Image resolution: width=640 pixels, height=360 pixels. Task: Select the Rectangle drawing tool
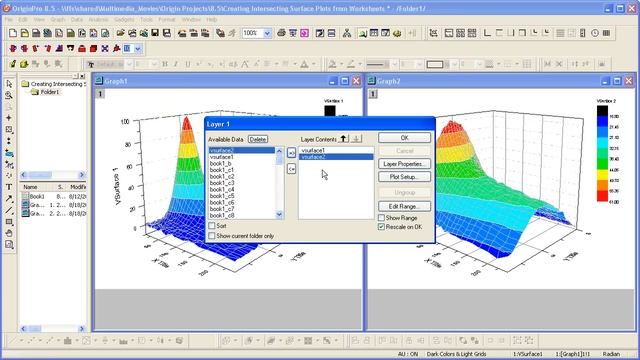[x=9, y=222]
